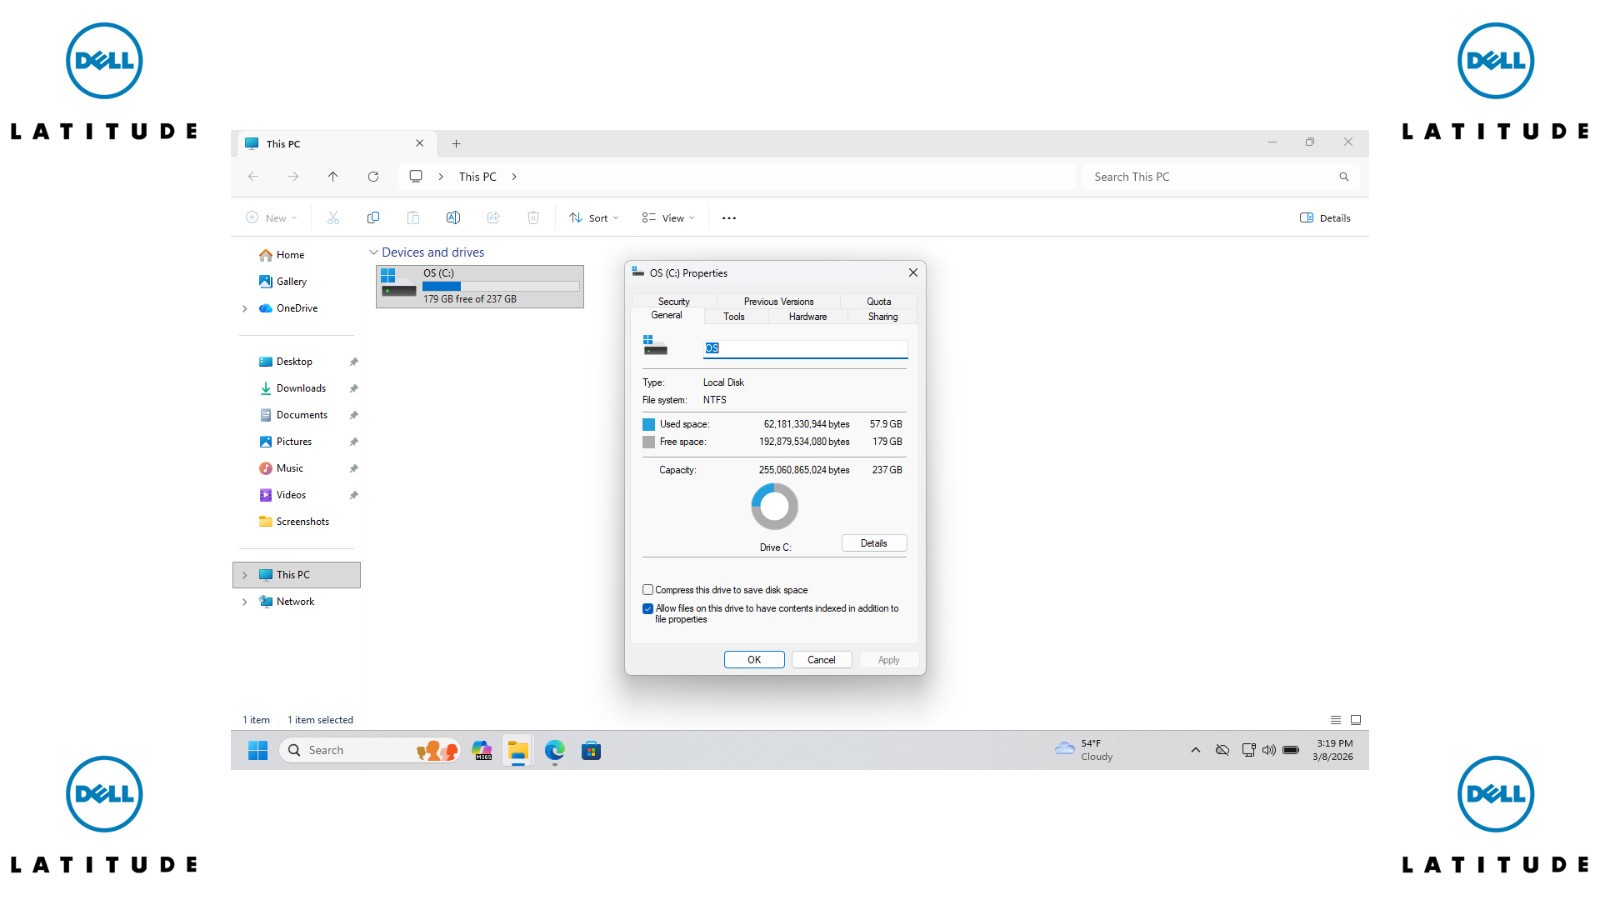The width and height of the screenshot is (1600, 900).
Task: Expand the Network tree node
Action: pos(244,602)
